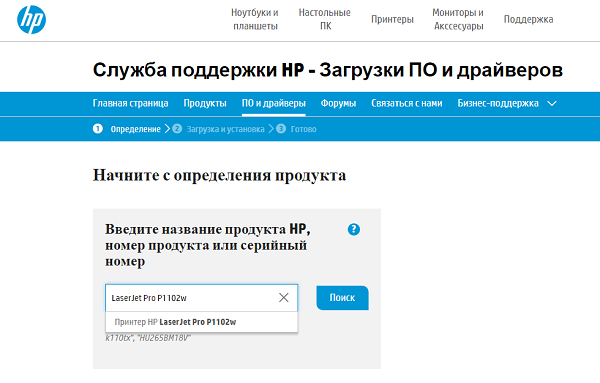Click step 3 circle icon in progress bar
Viewport: 600px width, 383px height.
pyautogui.click(x=281, y=129)
